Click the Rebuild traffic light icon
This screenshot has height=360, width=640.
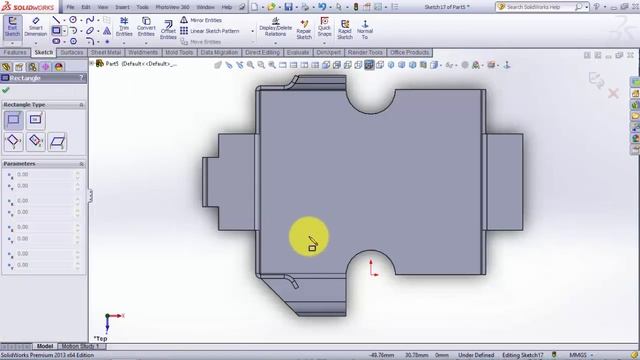coord(356,7)
